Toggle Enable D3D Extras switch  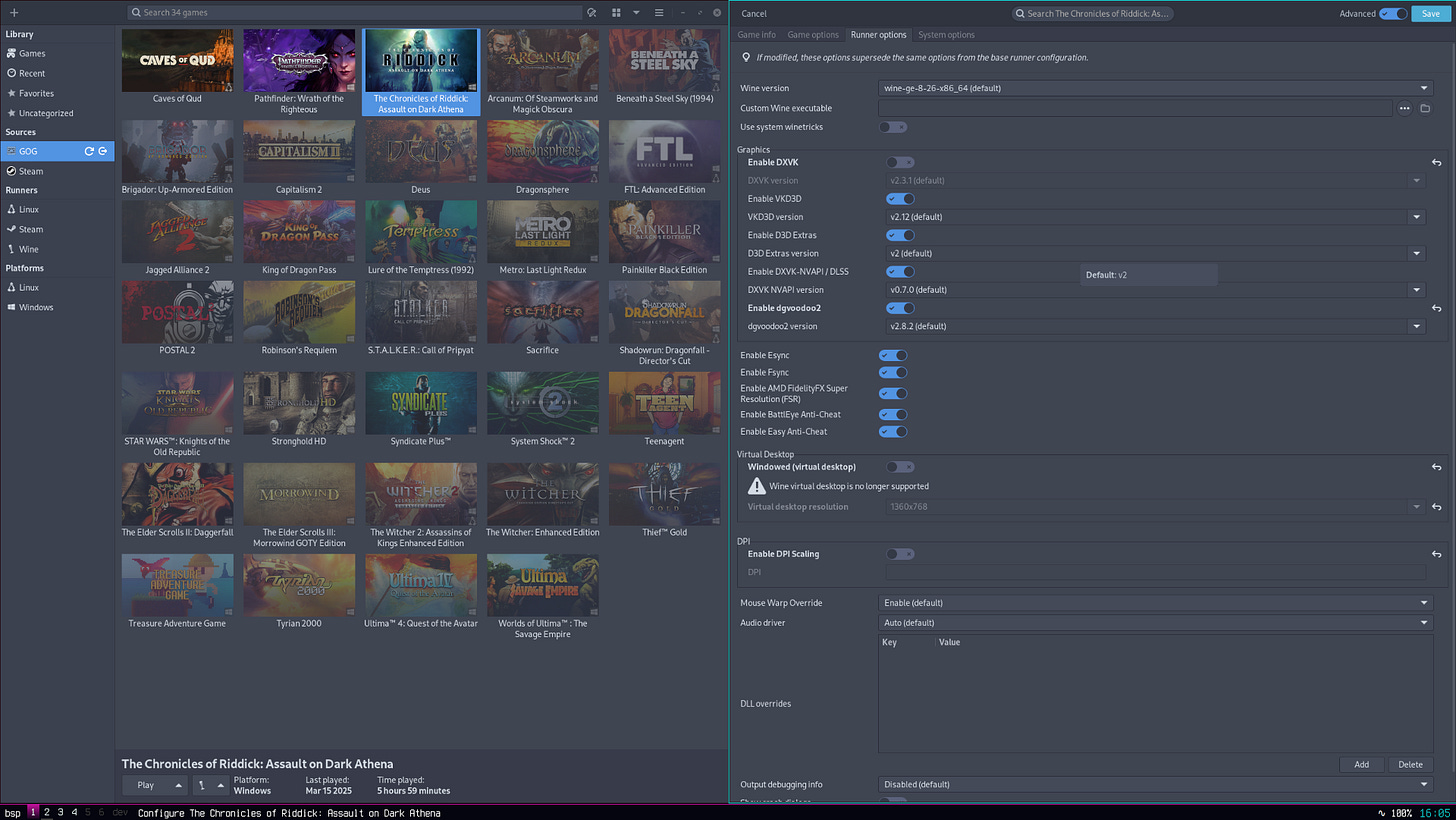(900, 235)
